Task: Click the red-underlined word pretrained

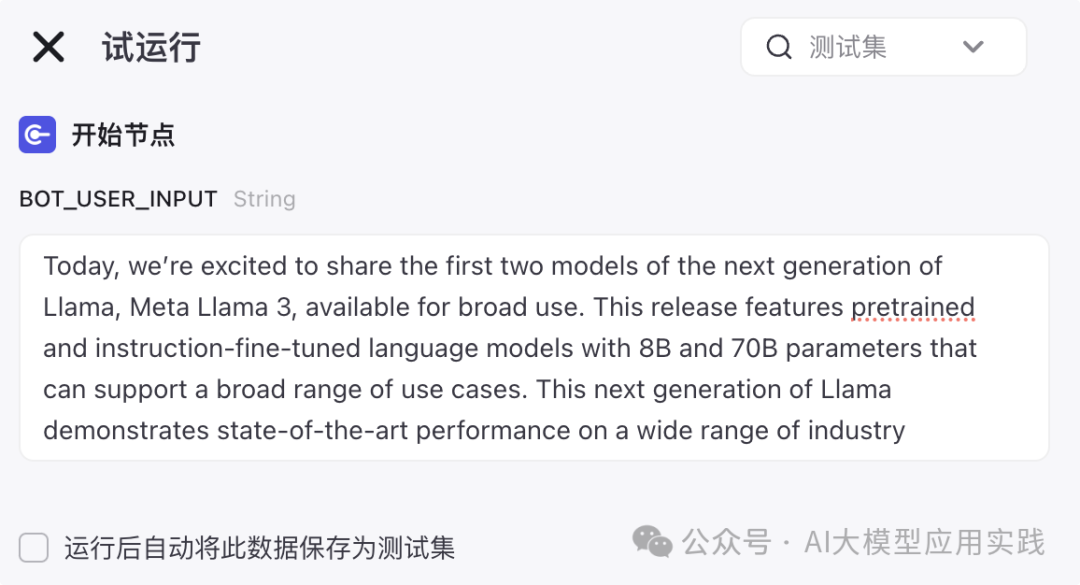Action: click(x=912, y=307)
